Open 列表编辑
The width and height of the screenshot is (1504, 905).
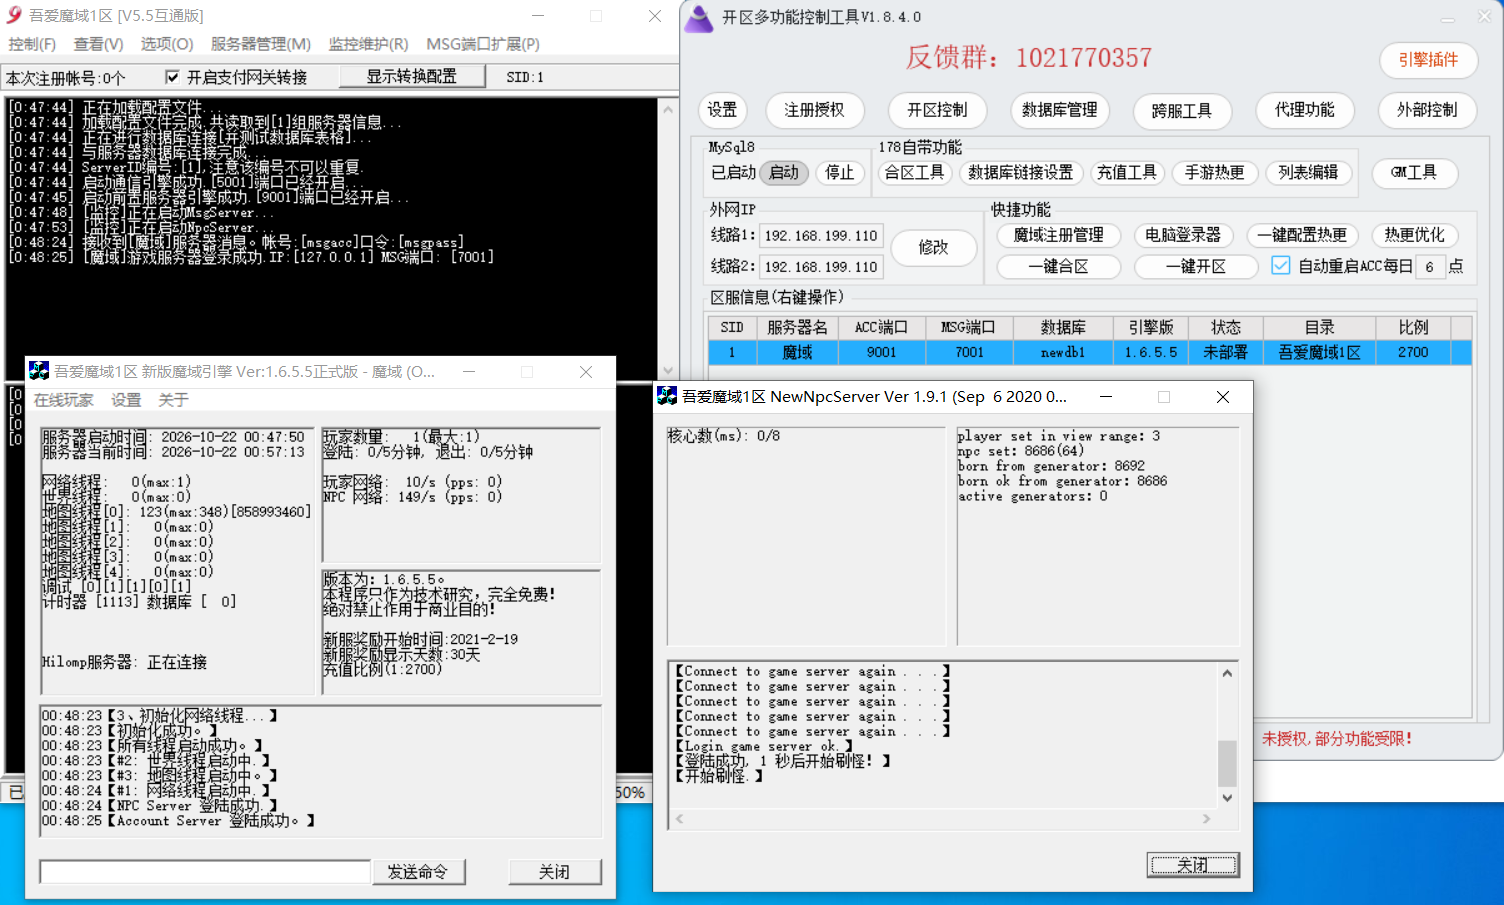pyautogui.click(x=1308, y=173)
